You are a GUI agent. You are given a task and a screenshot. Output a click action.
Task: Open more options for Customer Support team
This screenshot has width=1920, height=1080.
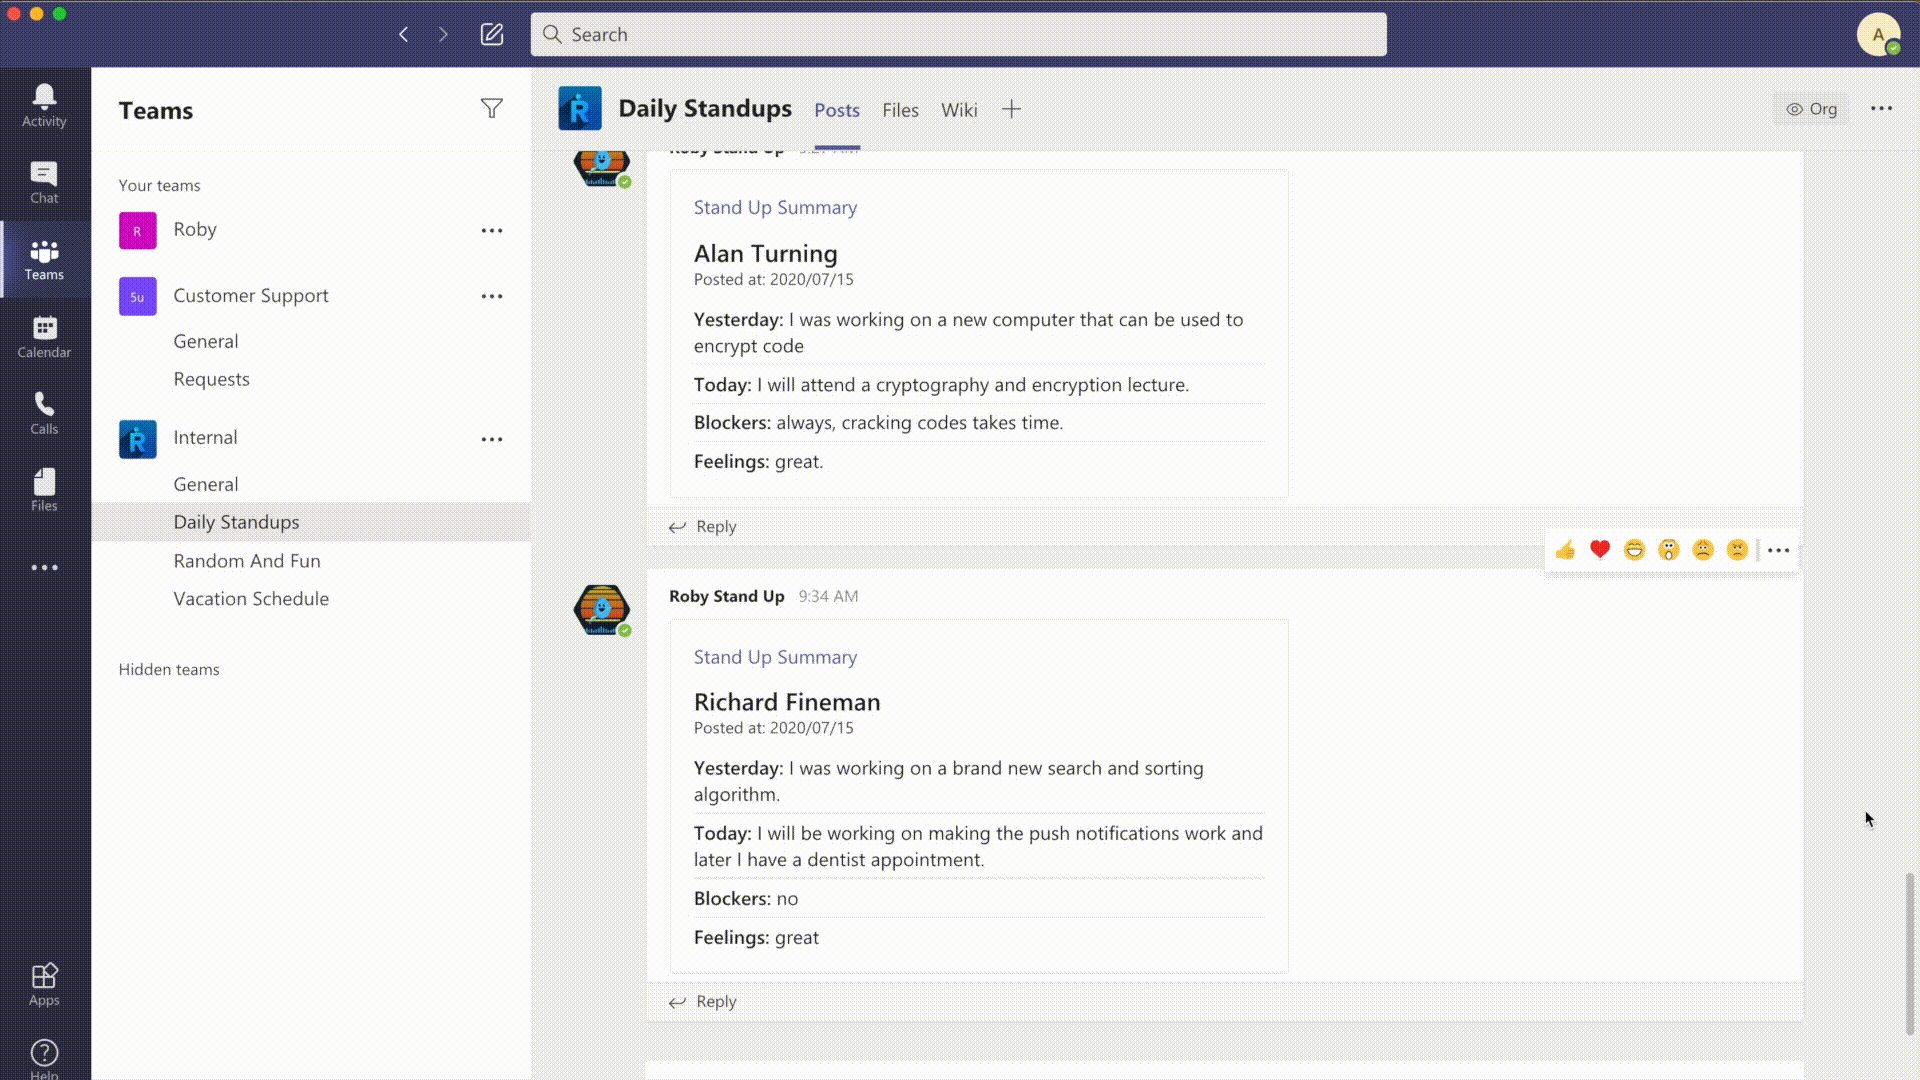pos(492,296)
